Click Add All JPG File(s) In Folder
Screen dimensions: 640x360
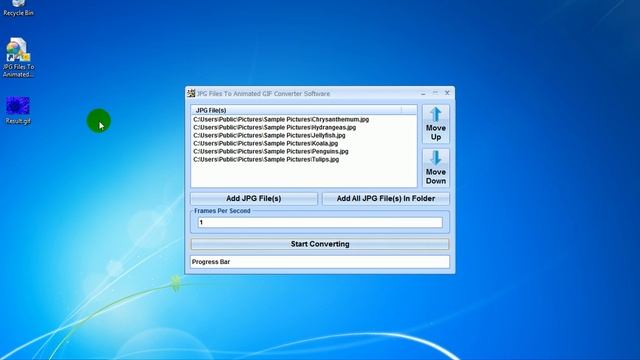tap(385, 198)
